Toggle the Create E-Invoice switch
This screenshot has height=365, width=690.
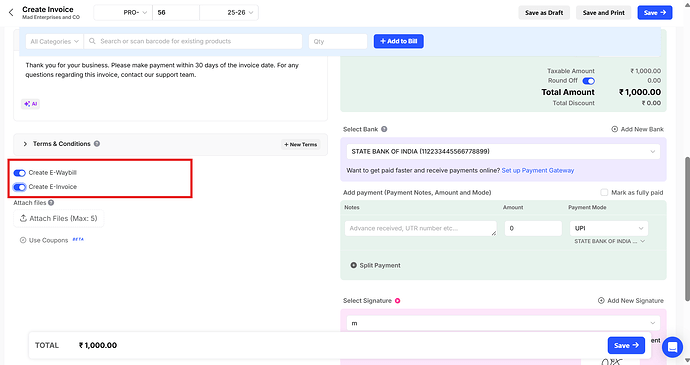pos(19,187)
